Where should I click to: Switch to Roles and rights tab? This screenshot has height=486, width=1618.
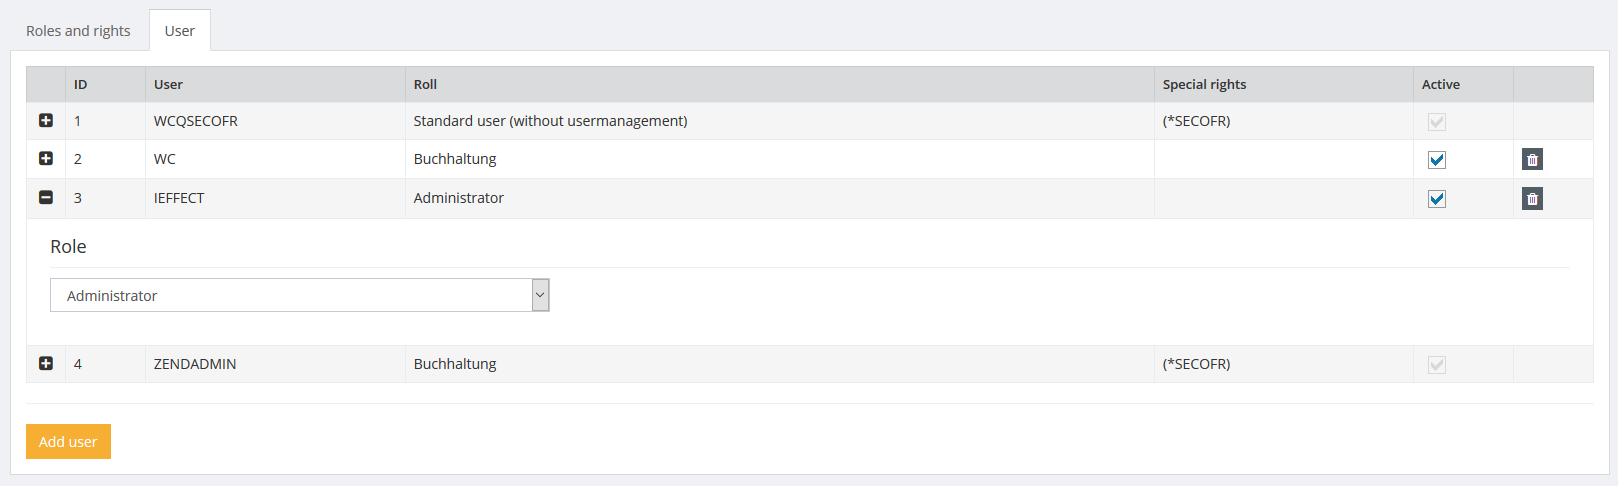coord(78,31)
